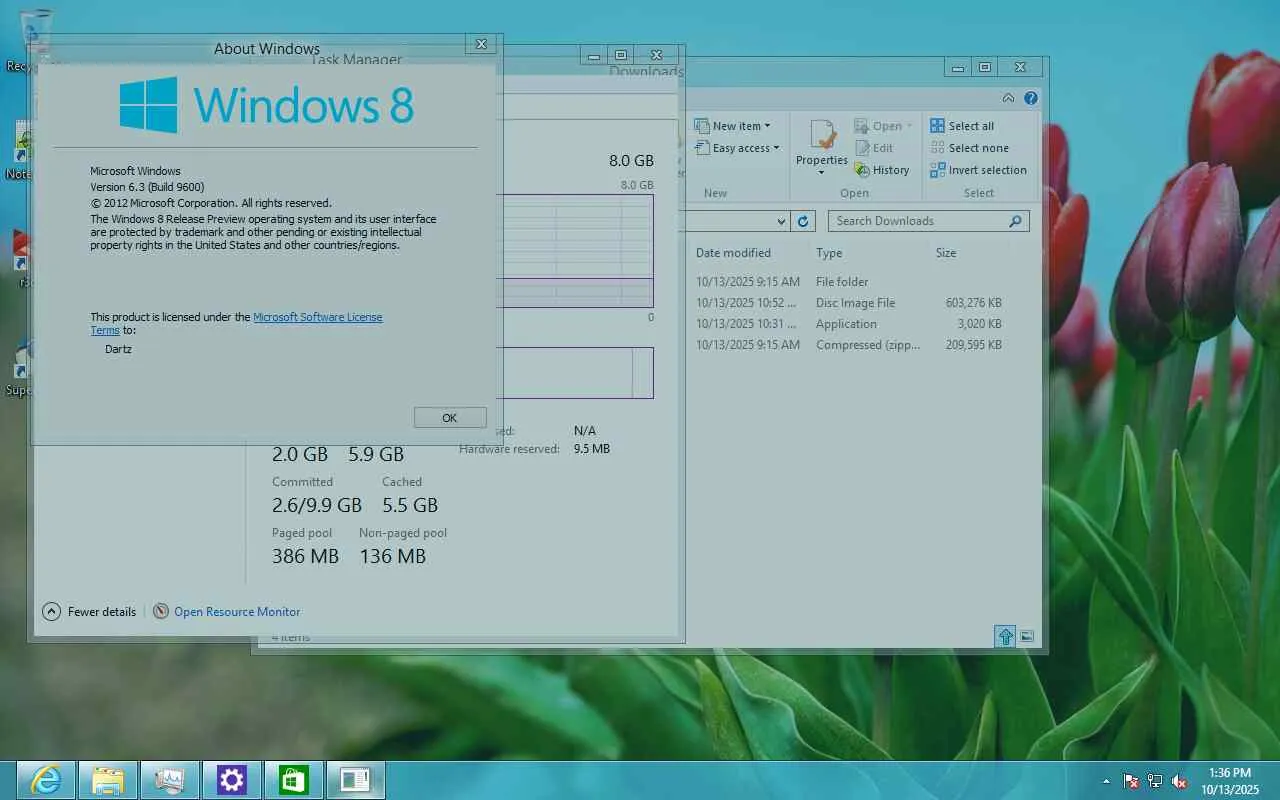Expand the New item dropdown in Explorer

pyautogui.click(x=768, y=126)
